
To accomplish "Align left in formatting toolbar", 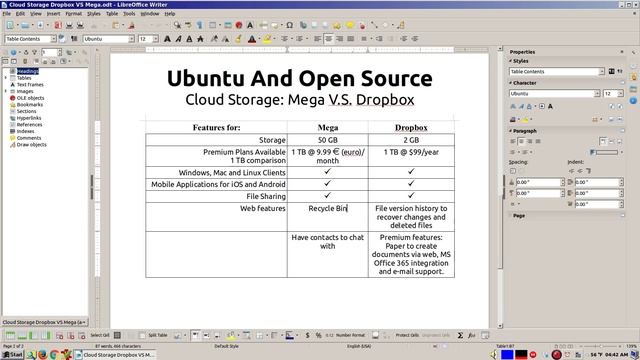I will 317,39.
